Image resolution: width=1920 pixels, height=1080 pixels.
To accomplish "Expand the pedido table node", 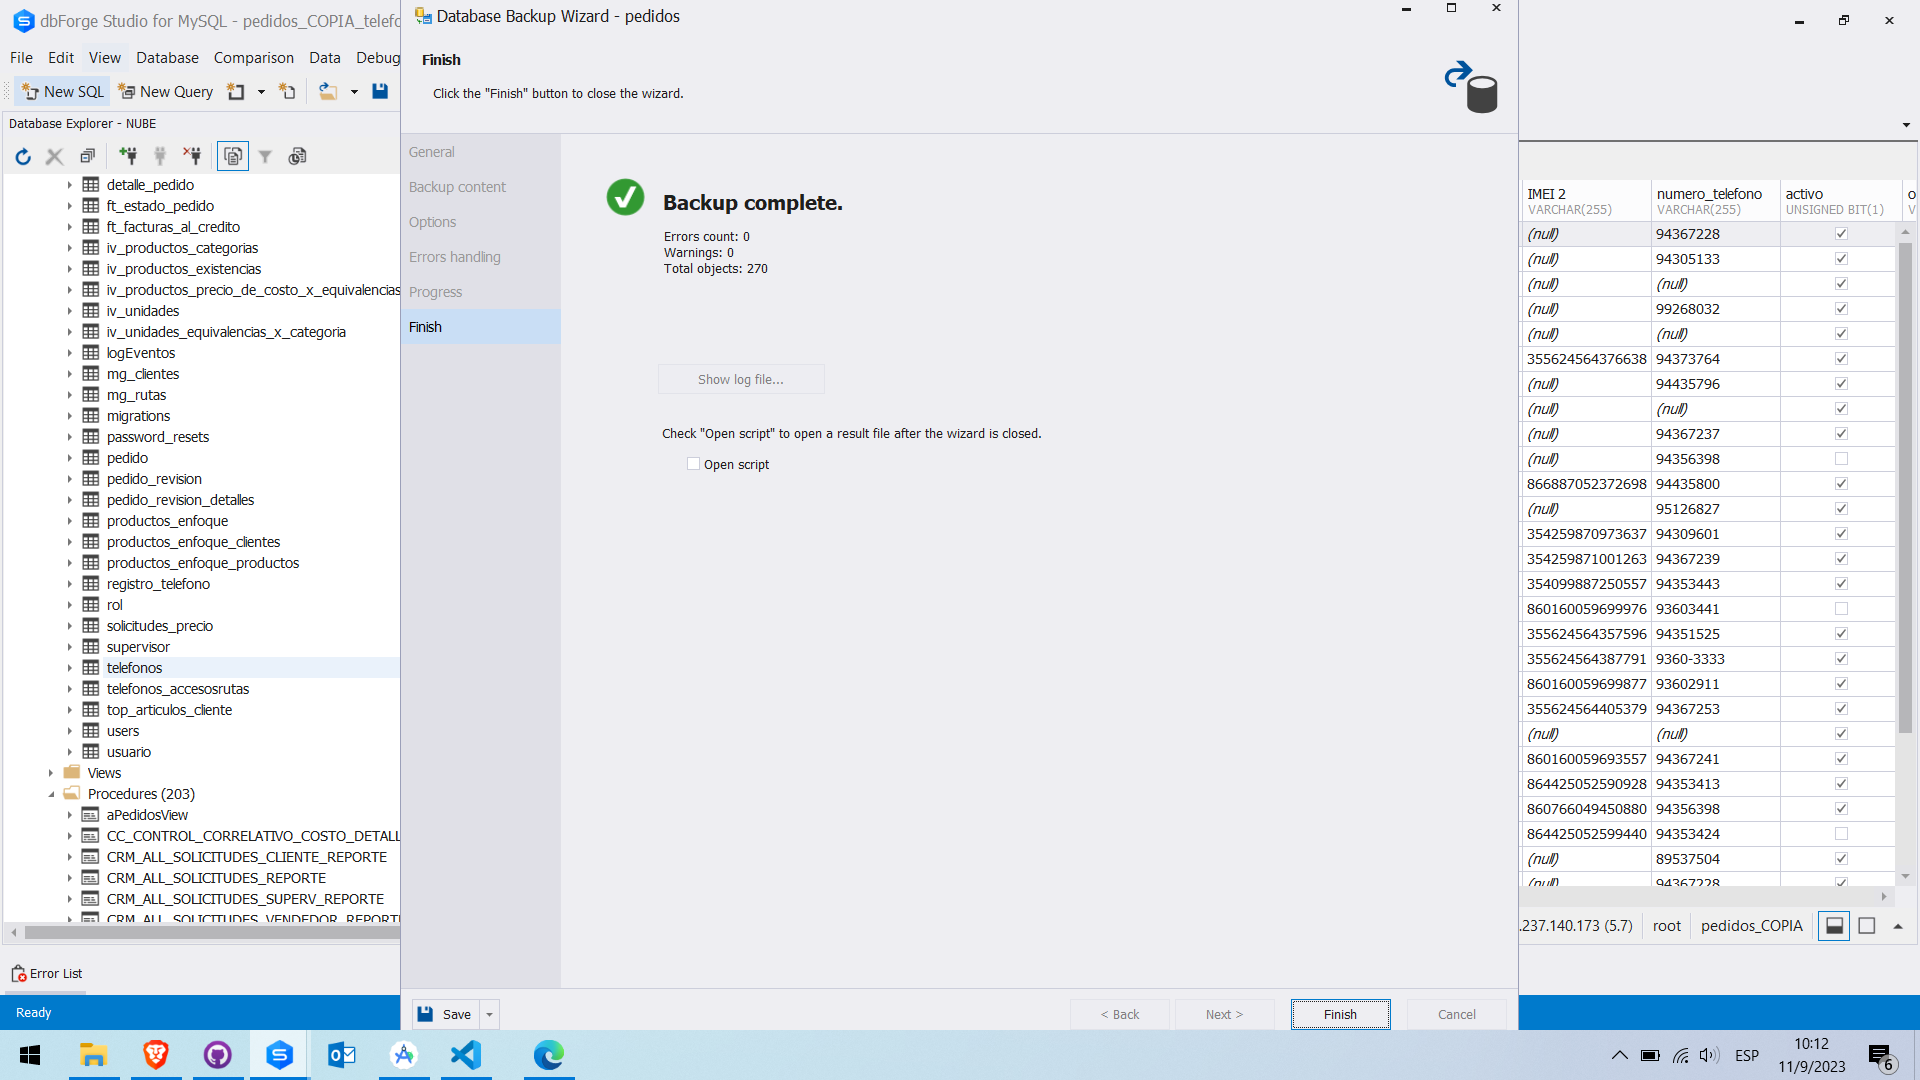I will [70, 458].
